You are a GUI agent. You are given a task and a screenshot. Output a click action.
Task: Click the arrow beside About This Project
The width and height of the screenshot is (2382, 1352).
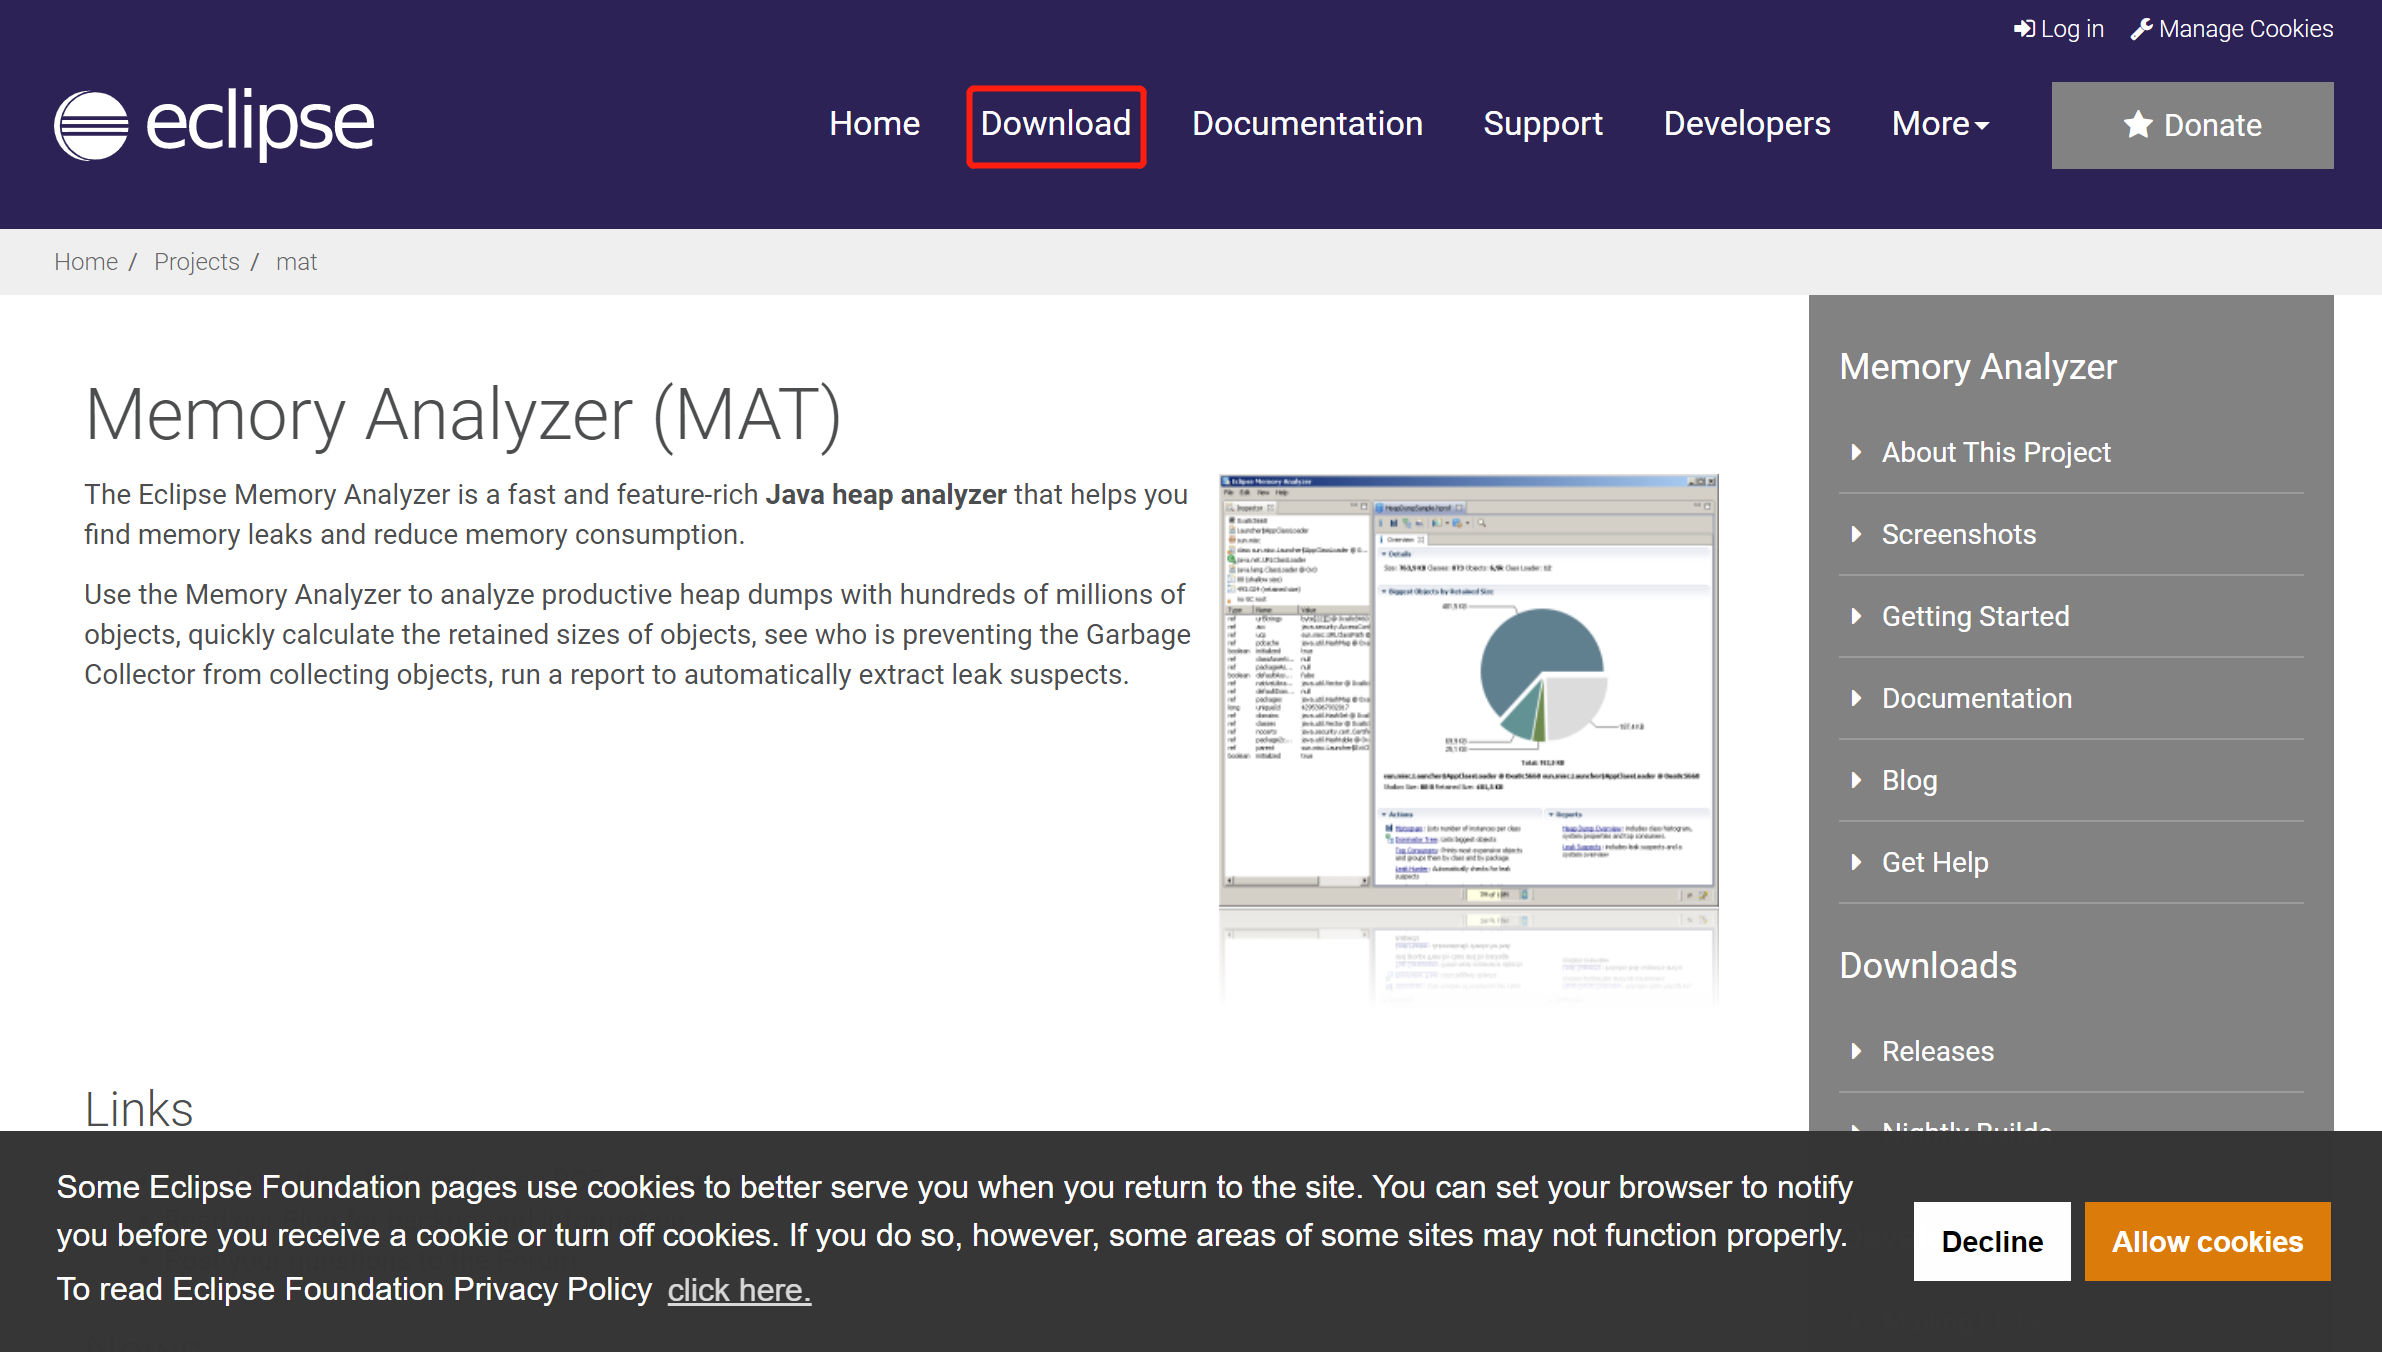coord(1856,452)
